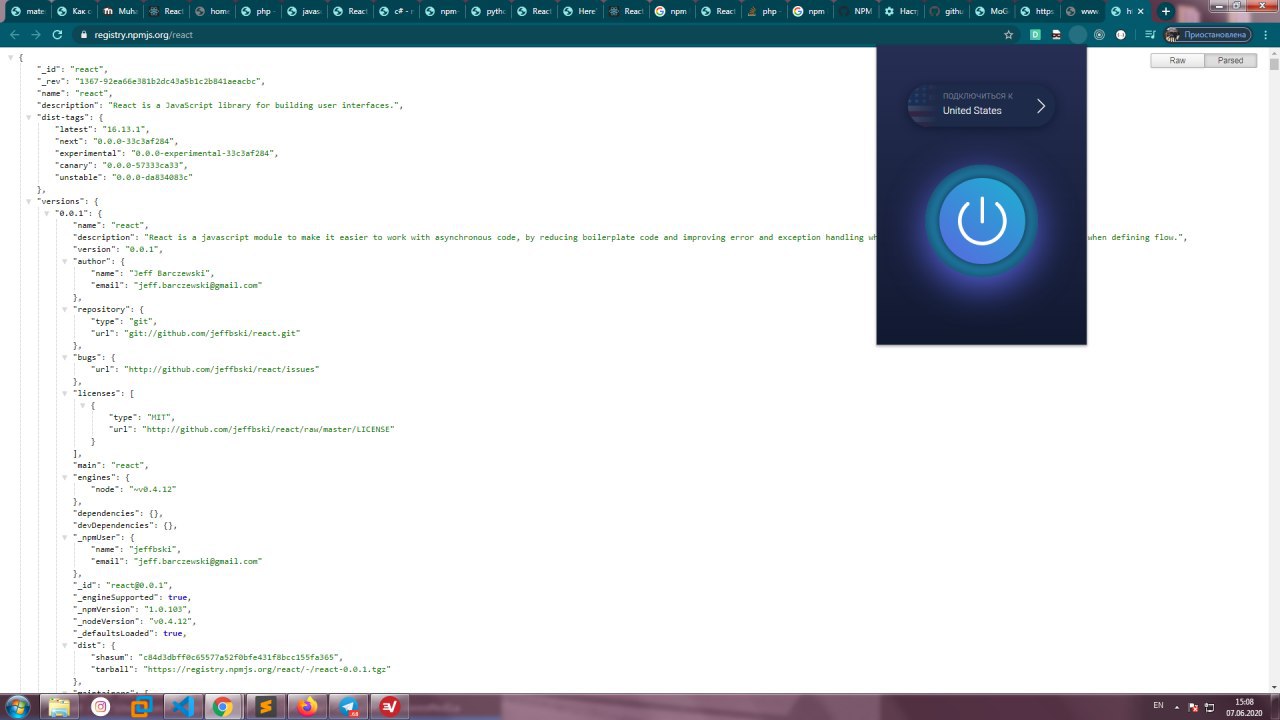
Task: Open VirtualBox from the taskbar
Action: [x=142, y=707]
